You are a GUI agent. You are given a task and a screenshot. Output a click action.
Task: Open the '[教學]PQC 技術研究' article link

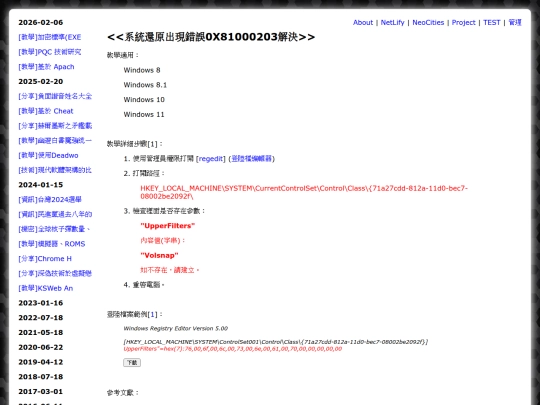click(x=50, y=52)
